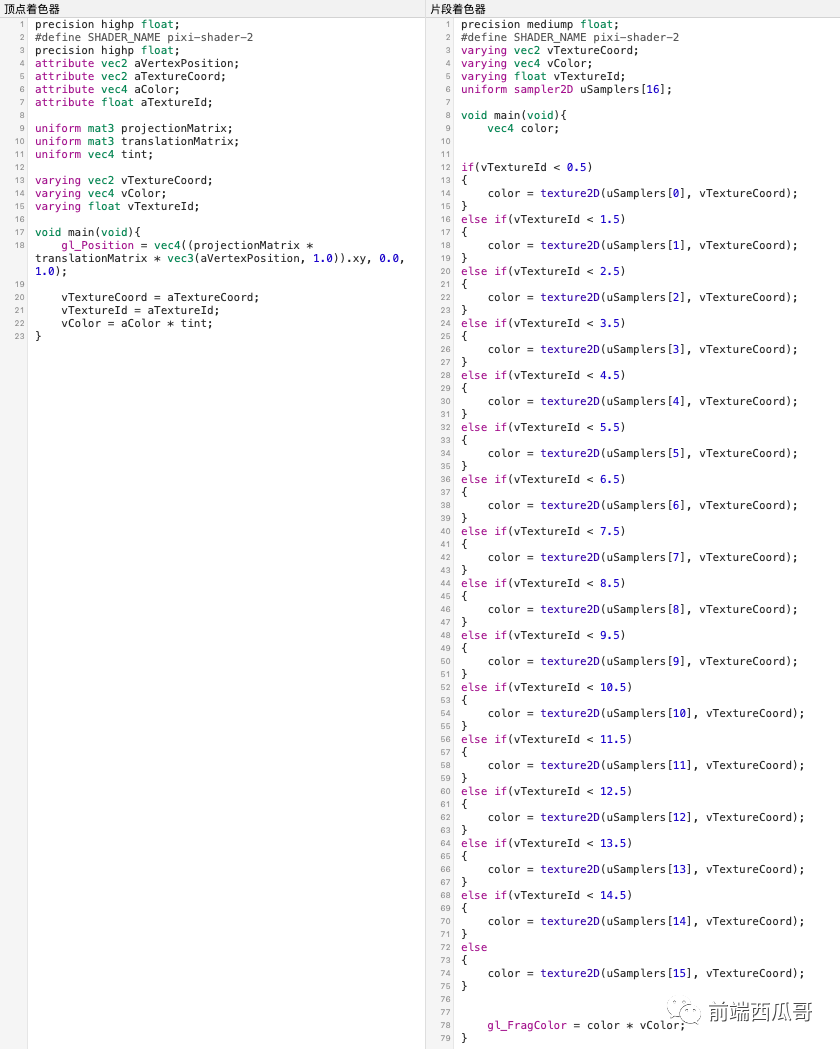Click line number 52 in fragment shader gutter
This screenshot has height=1049, width=840.
pos(445,687)
